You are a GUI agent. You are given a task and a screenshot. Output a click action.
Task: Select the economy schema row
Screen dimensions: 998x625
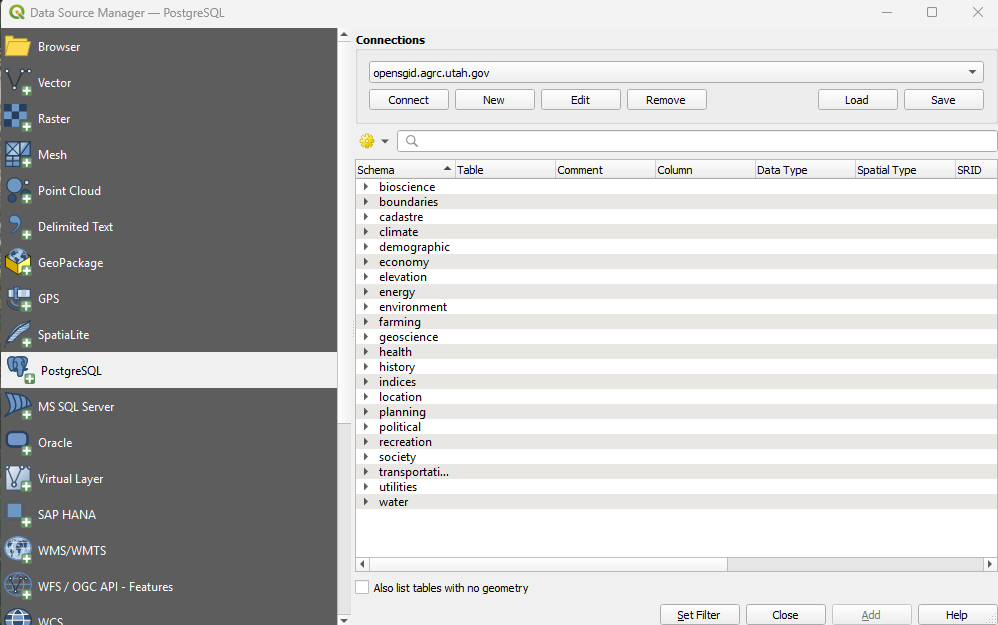[x=676, y=262]
